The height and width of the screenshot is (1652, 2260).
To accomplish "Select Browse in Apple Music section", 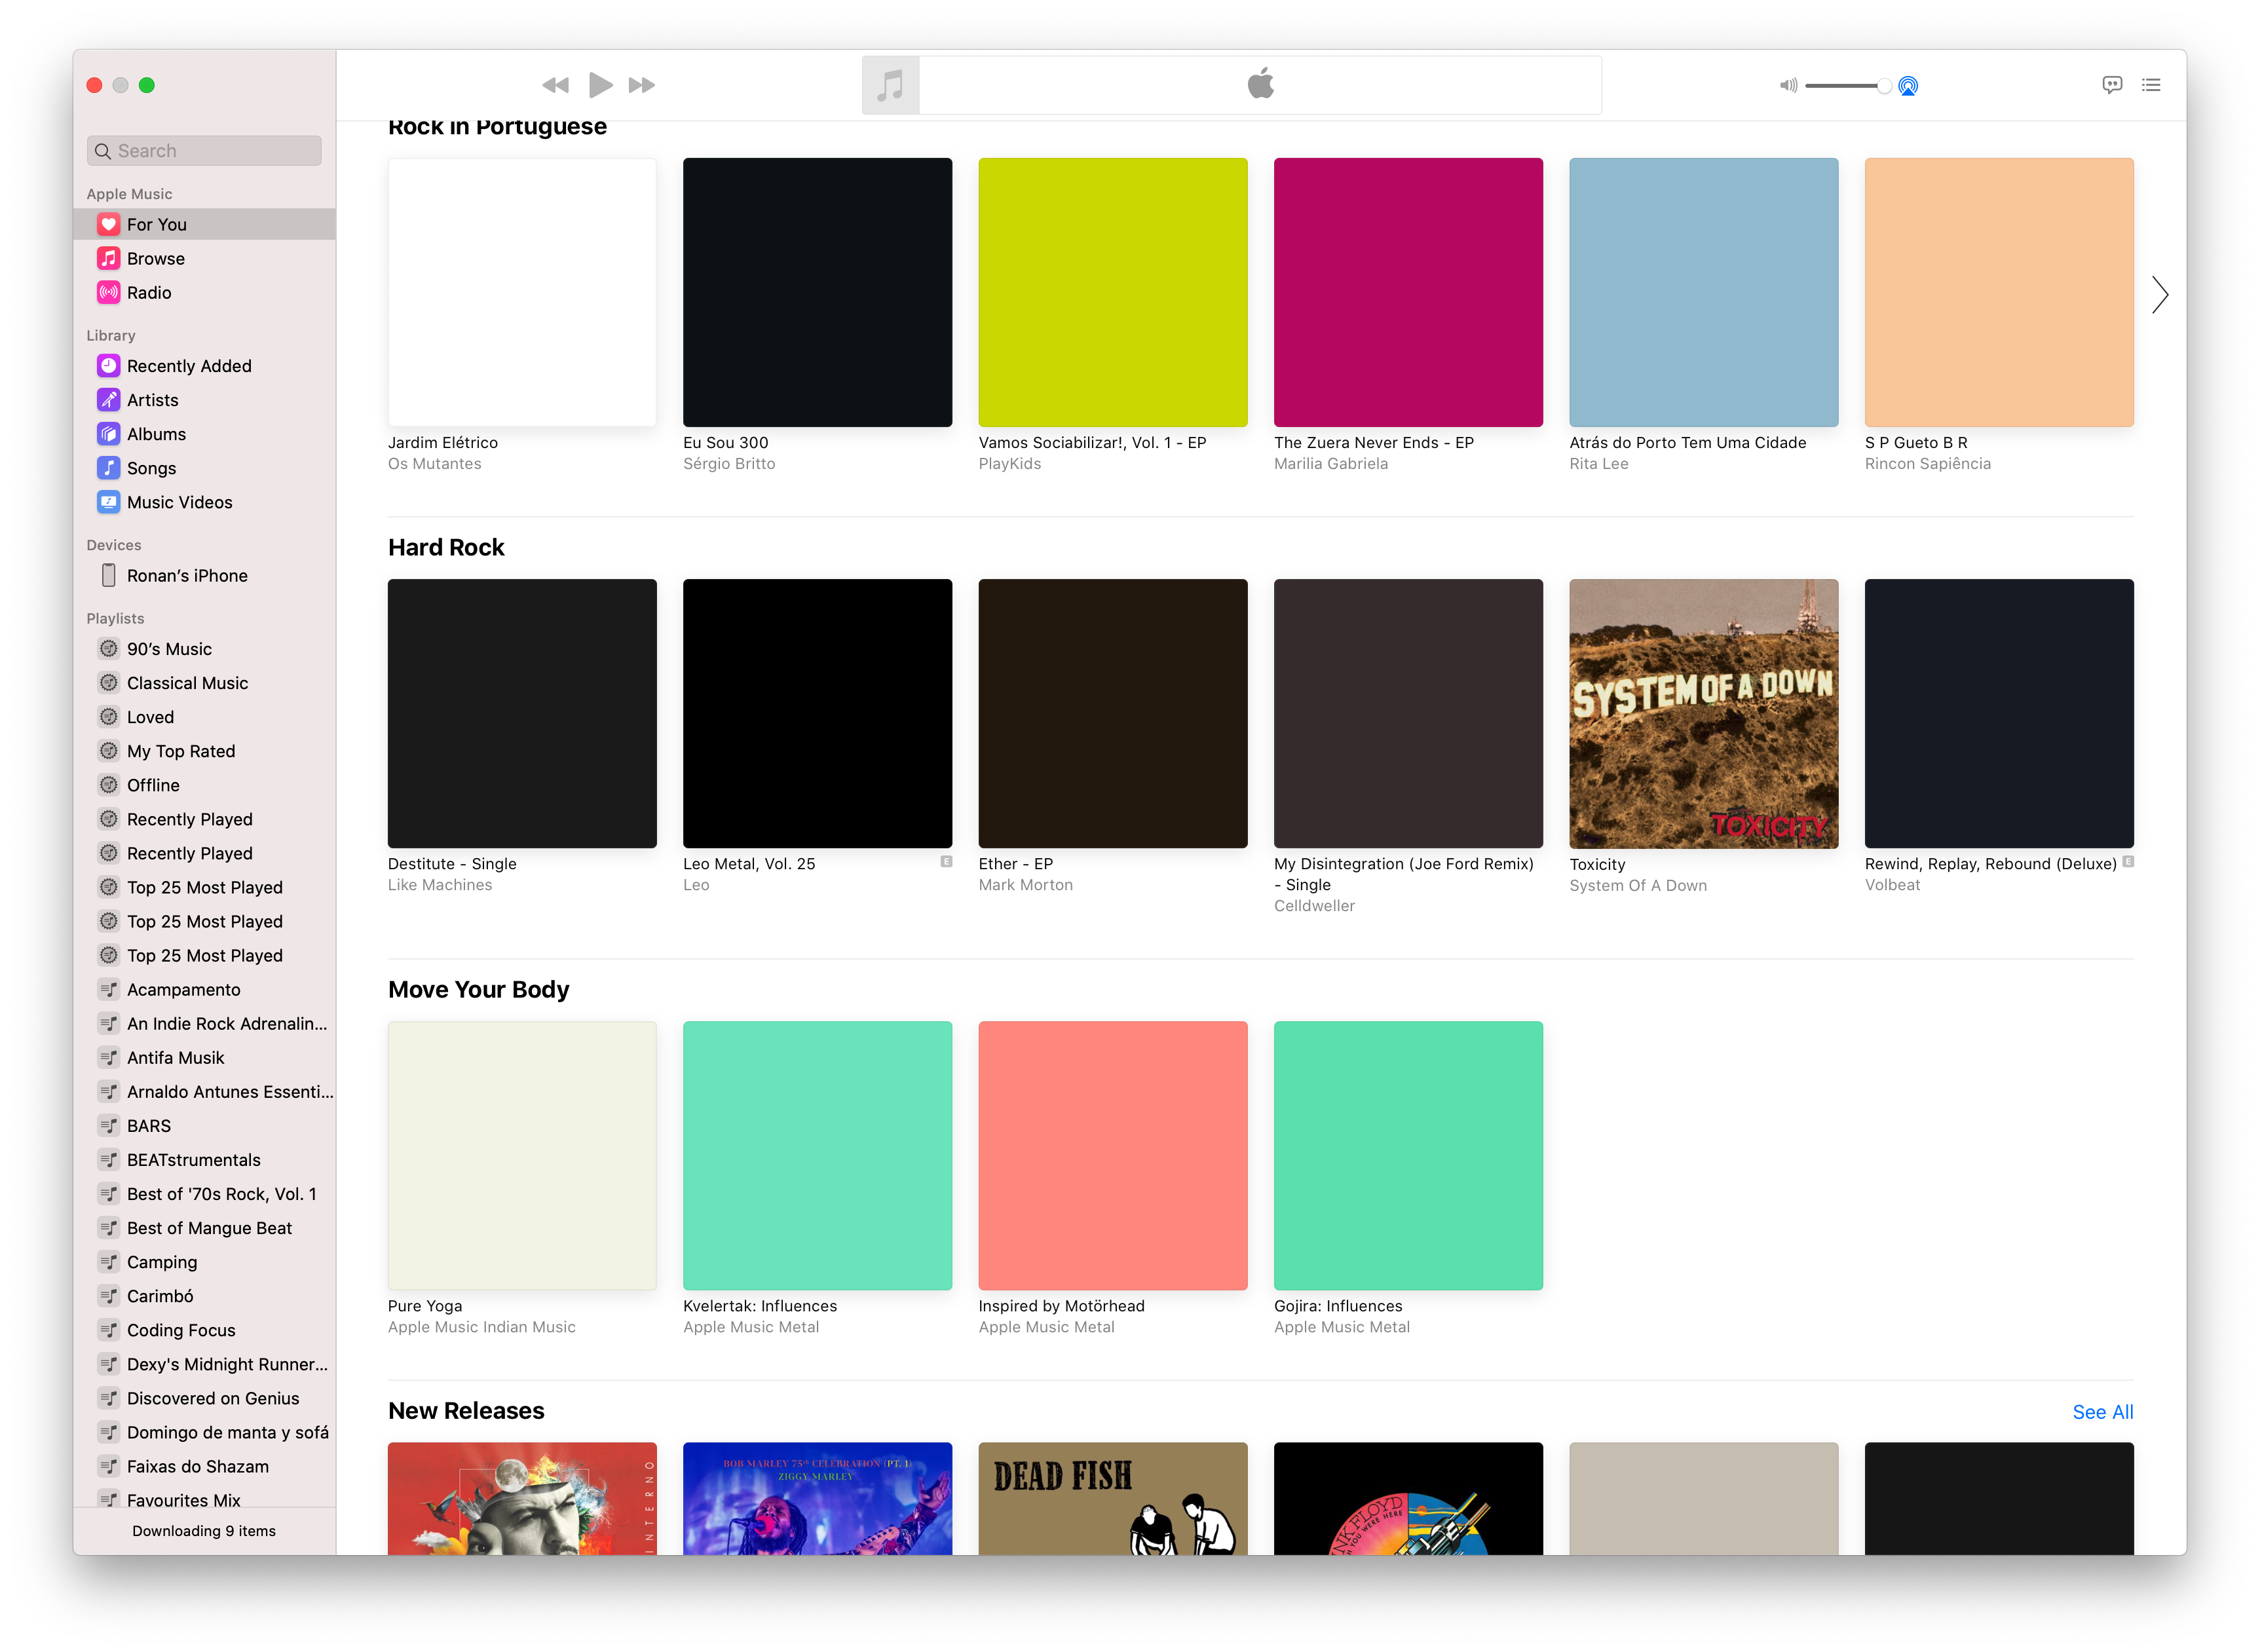I will [x=155, y=259].
